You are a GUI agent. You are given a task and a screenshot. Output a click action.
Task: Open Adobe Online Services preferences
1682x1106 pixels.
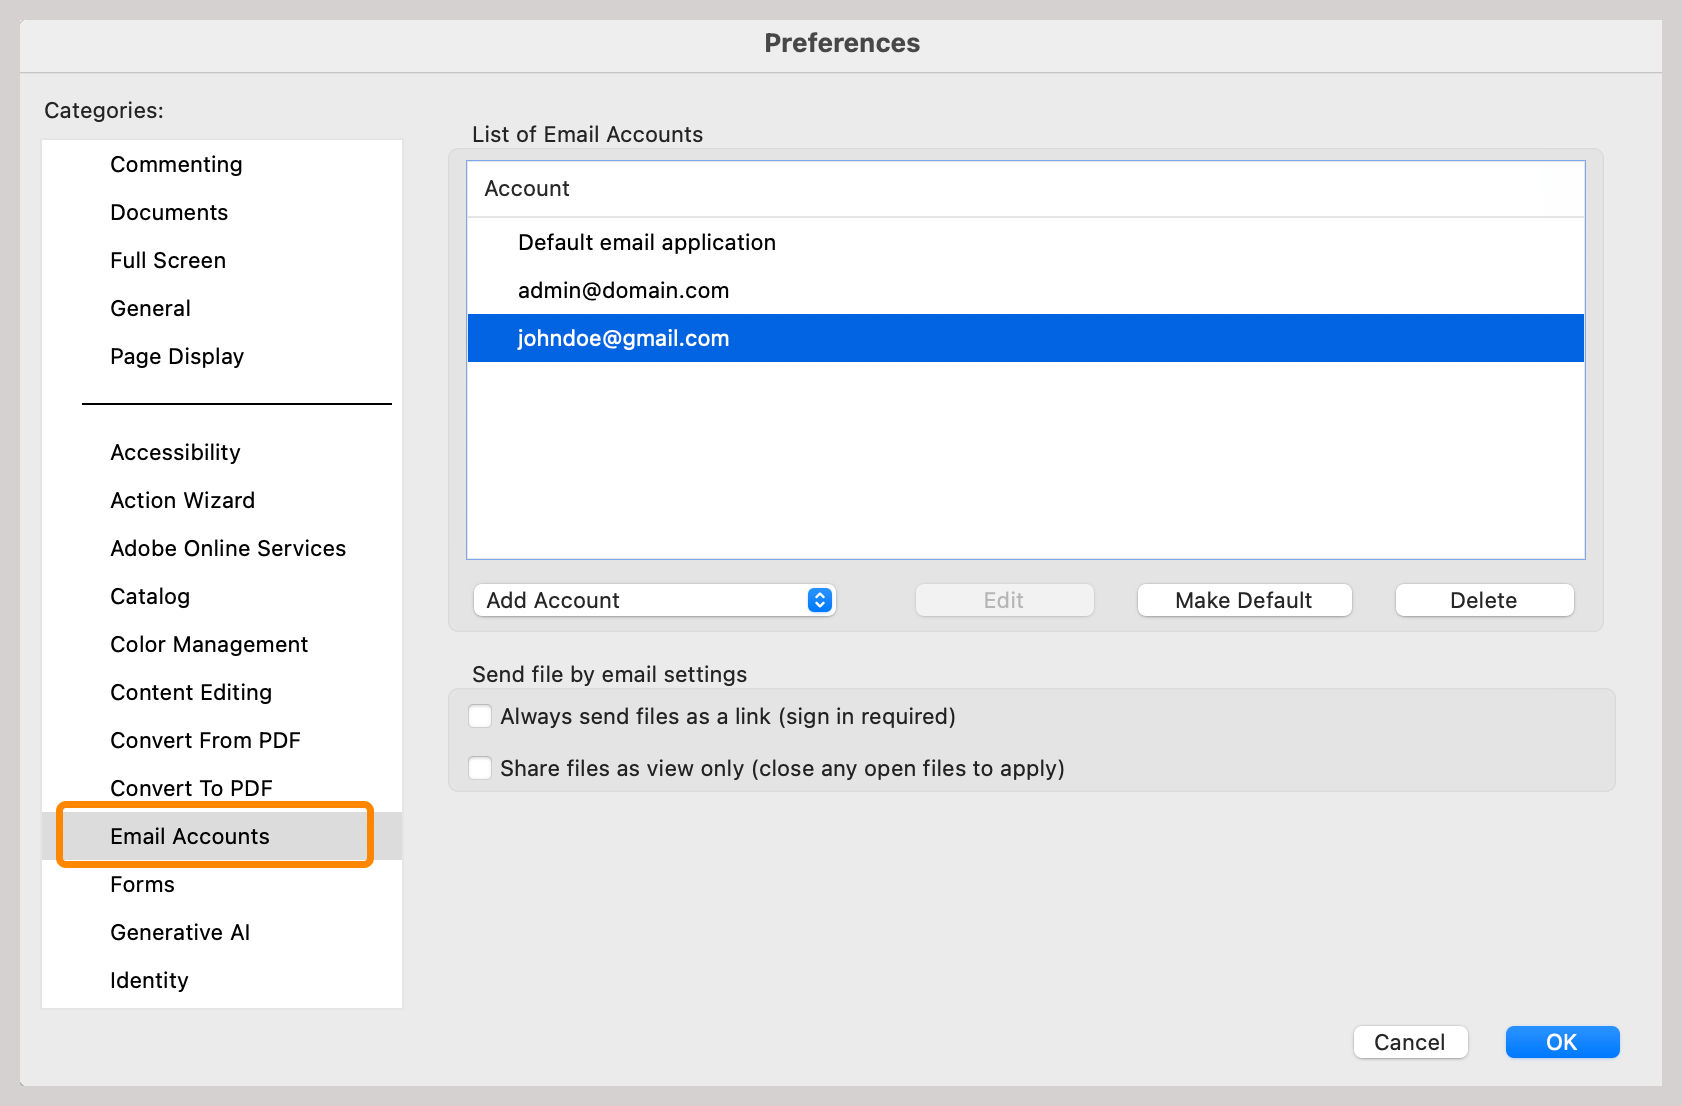point(228,548)
